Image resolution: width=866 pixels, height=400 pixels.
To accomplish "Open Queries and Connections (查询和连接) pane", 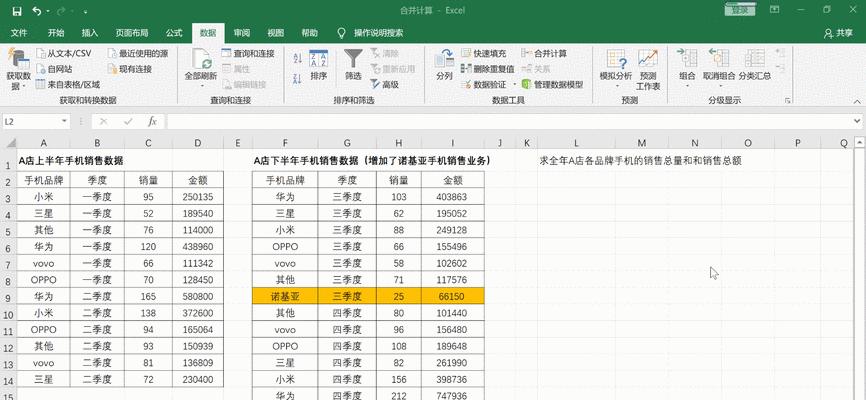I will [248, 54].
